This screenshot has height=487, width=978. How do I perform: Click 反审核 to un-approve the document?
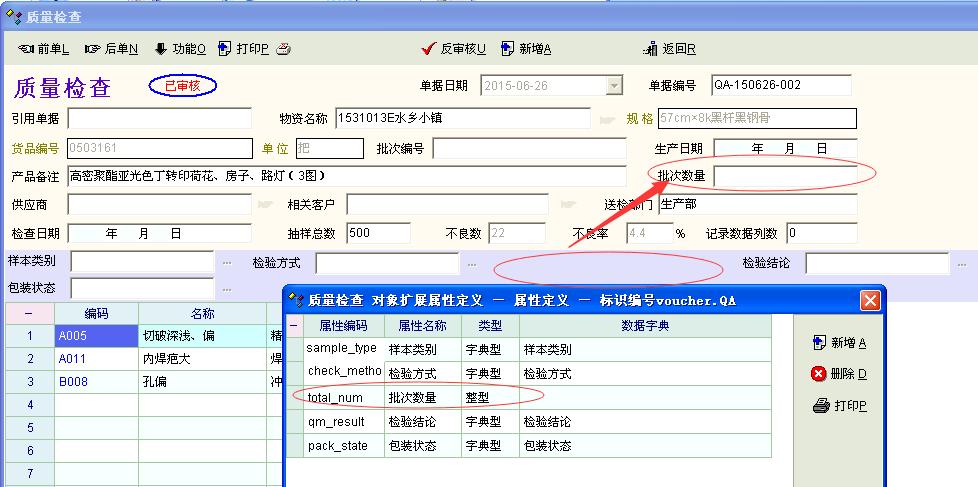click(x=455, y=49)
